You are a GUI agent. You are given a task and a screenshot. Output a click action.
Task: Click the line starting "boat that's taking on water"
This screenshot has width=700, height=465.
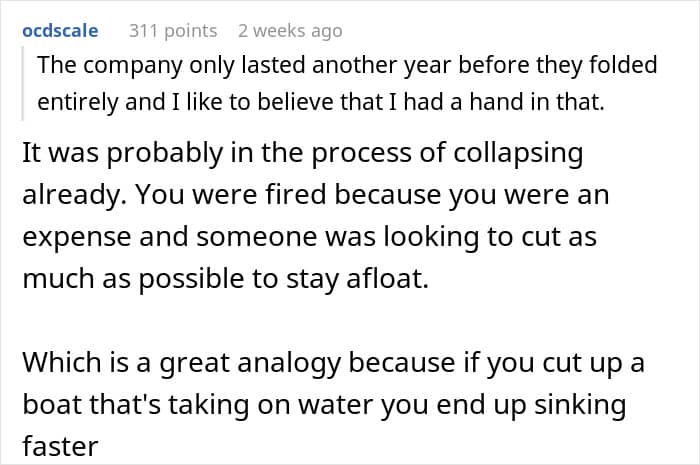point(324,408)
